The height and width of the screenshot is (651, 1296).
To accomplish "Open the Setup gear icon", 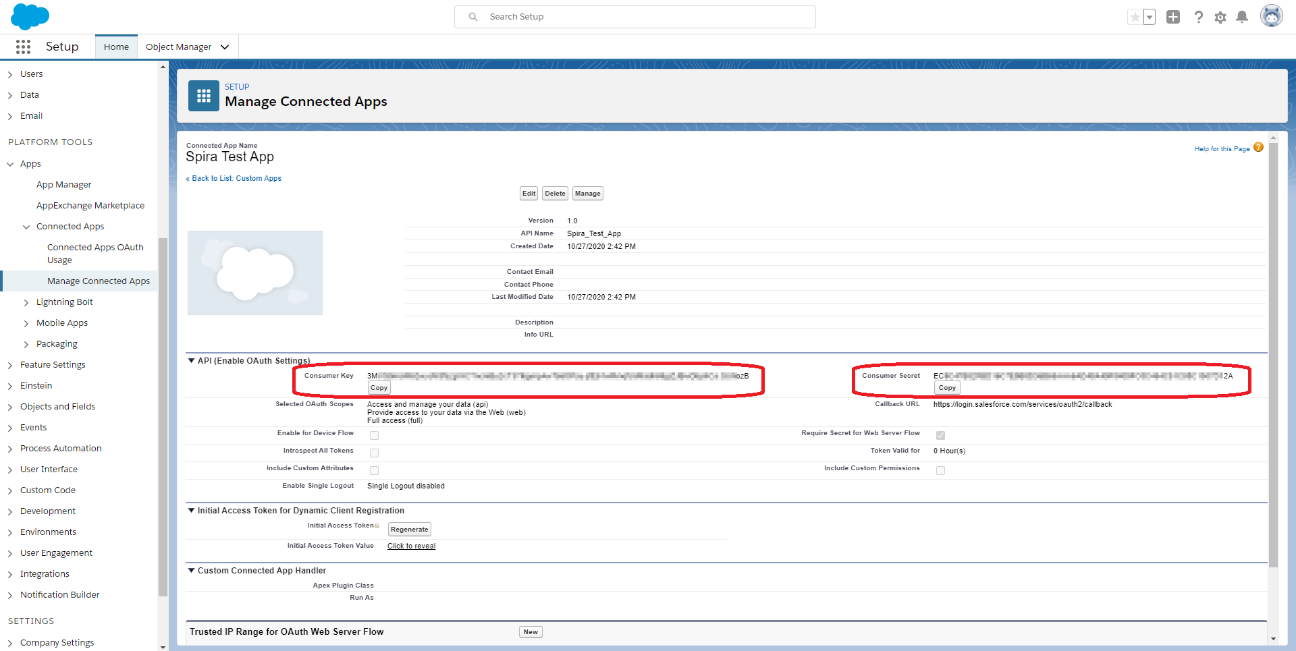I will 1220,17.
